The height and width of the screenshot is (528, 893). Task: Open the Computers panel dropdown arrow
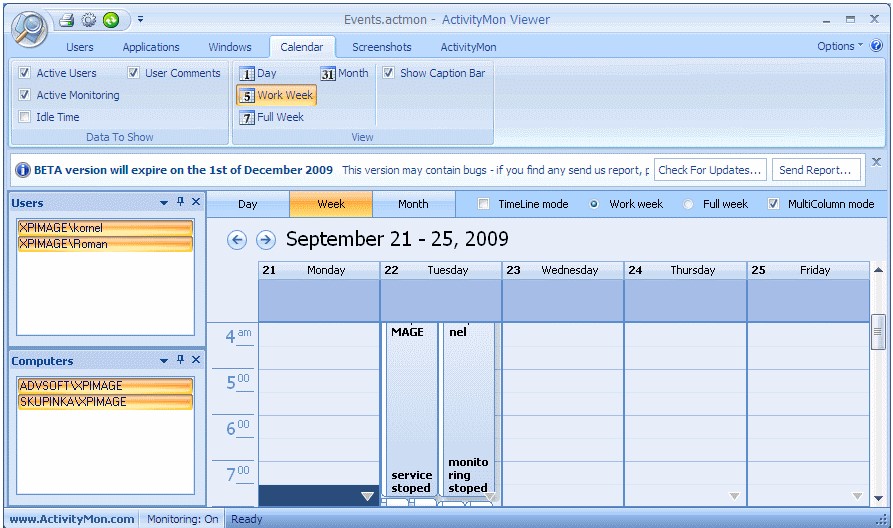(x=164, y=361)
